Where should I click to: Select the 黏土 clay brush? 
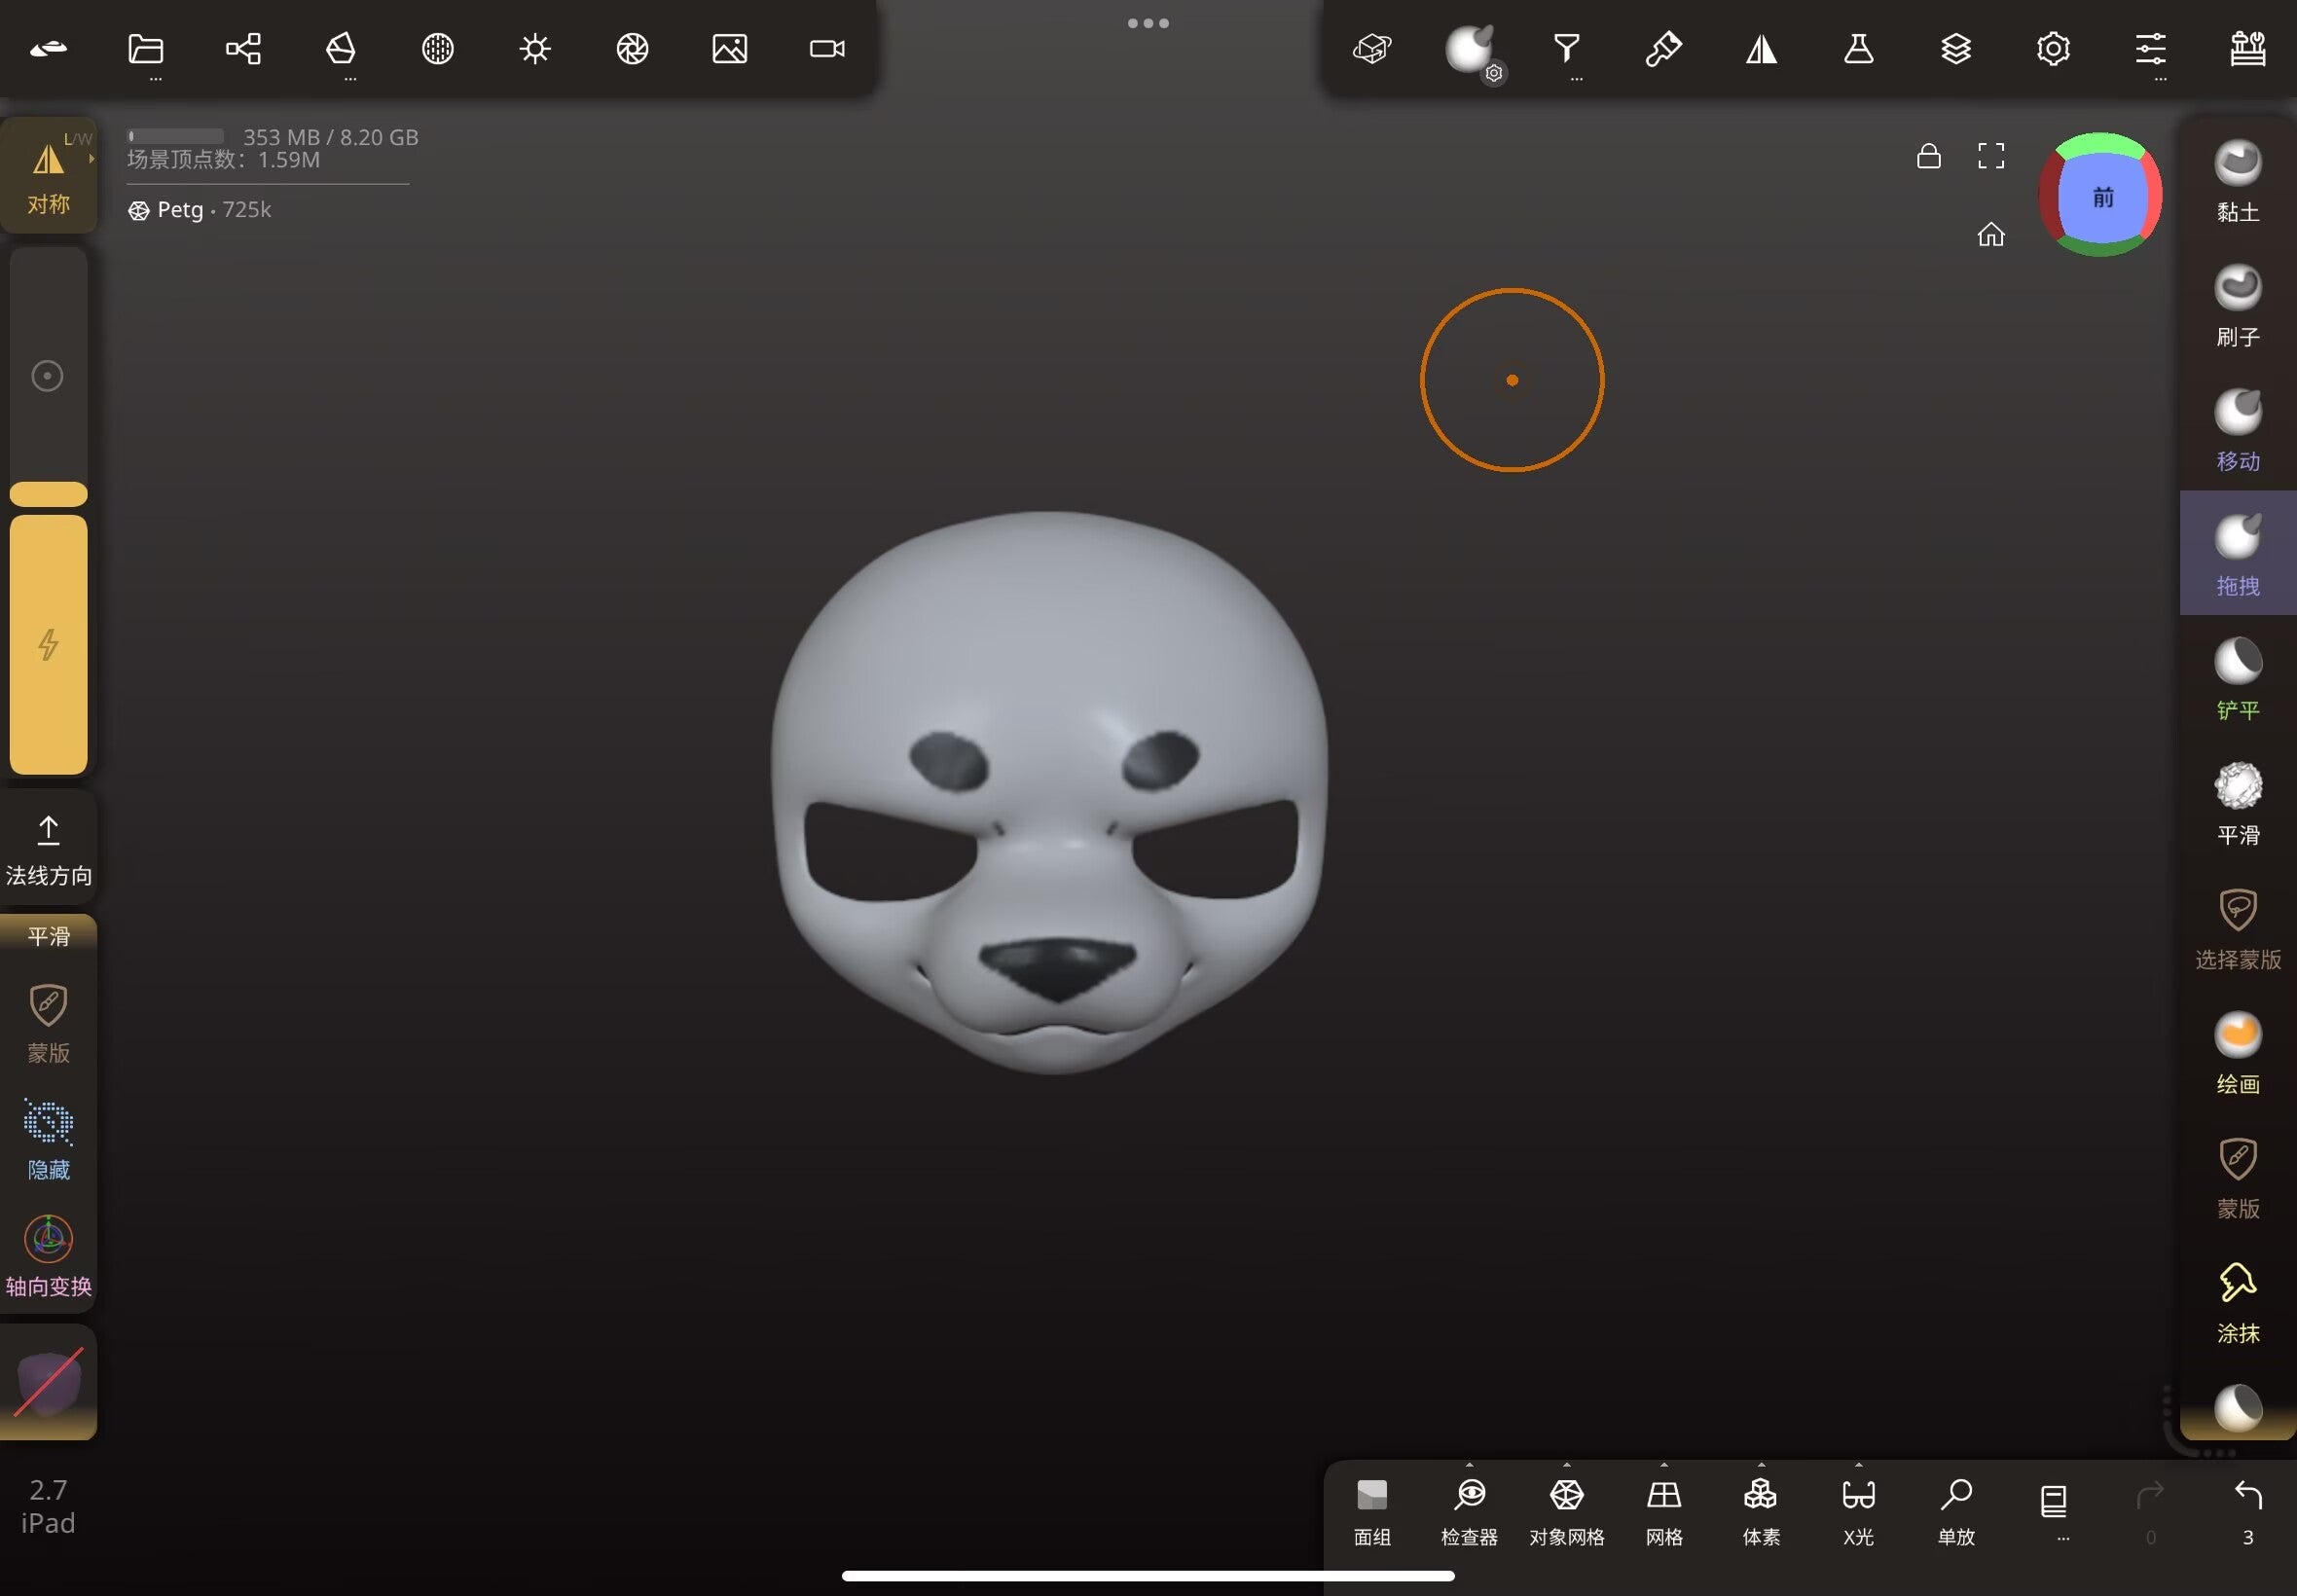tap(2237, 182)
